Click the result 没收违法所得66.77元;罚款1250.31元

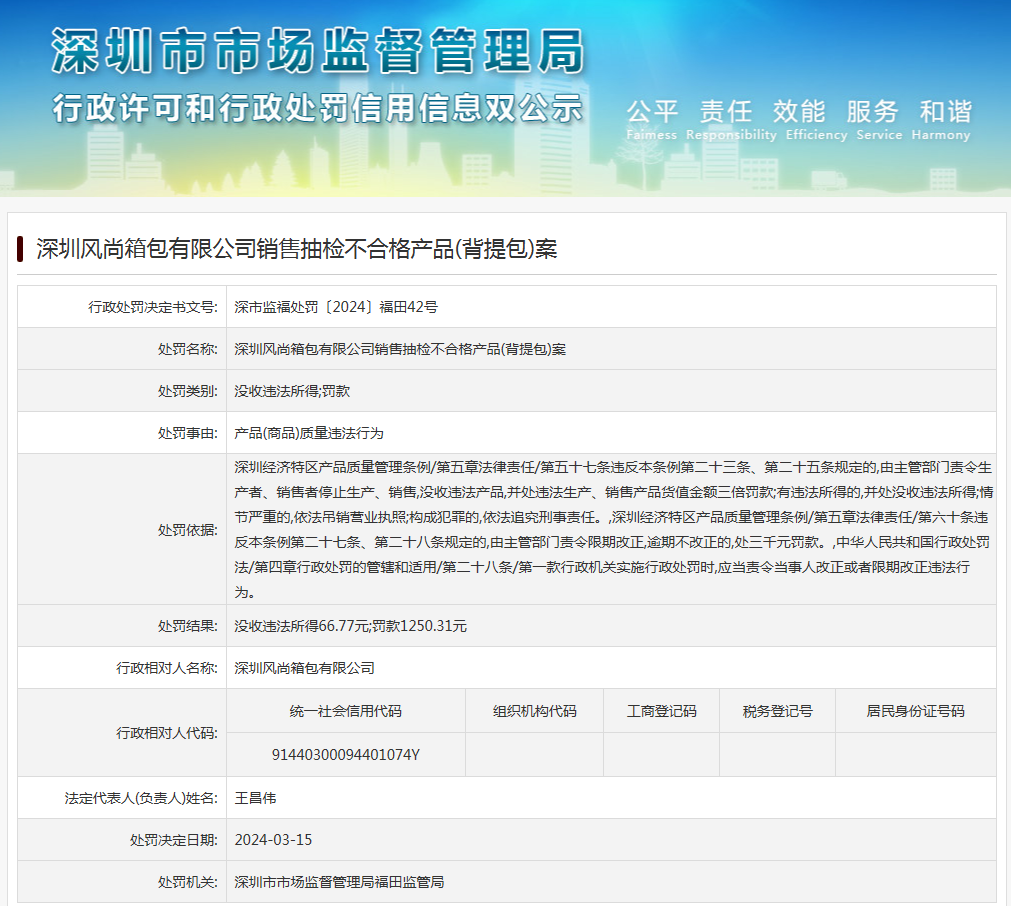351,625
